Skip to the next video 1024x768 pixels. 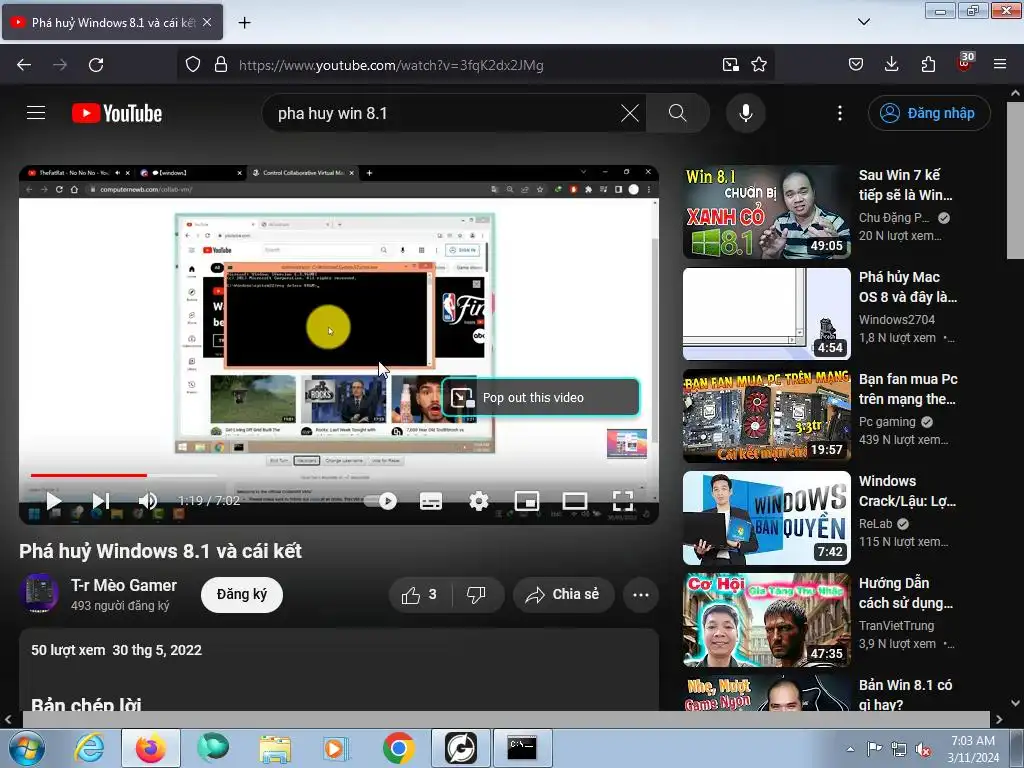tap(101, 501)
